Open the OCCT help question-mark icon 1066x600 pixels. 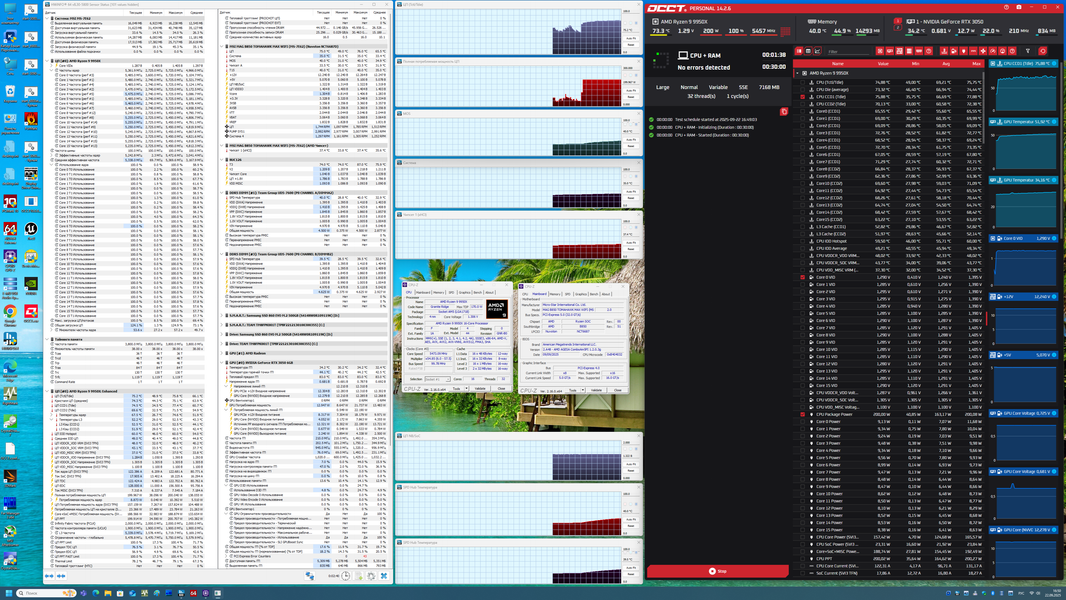[1006, 7]
